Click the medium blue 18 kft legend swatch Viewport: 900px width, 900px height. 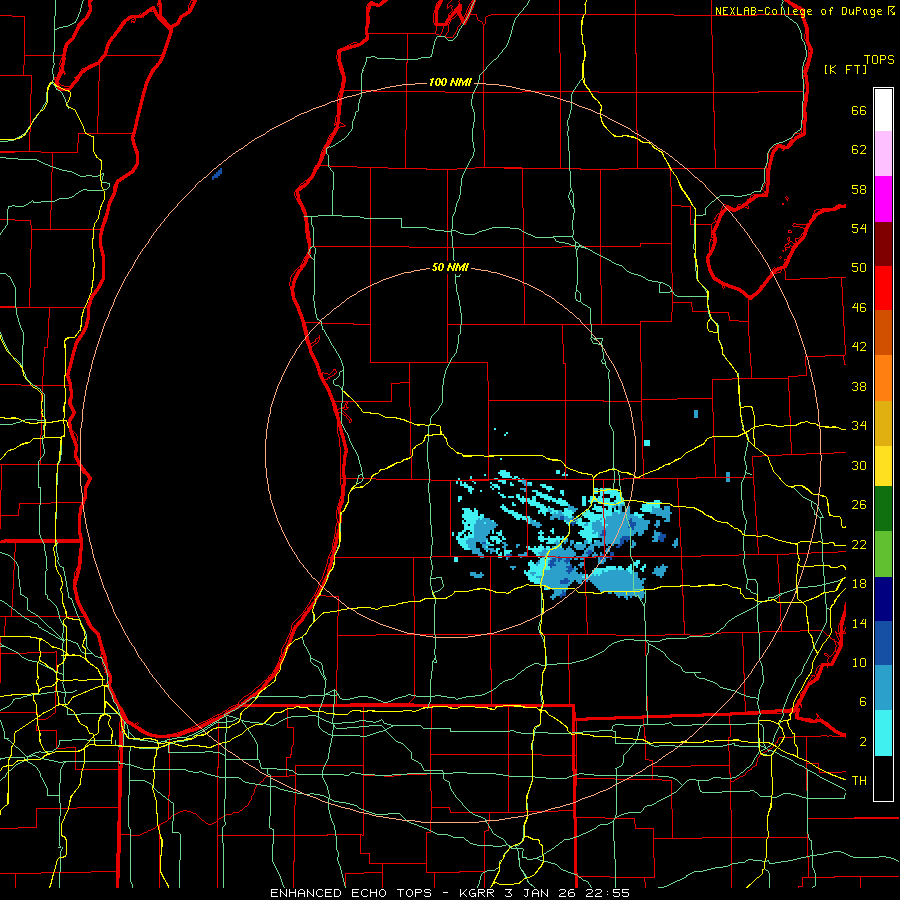click(x=883, y=643)
